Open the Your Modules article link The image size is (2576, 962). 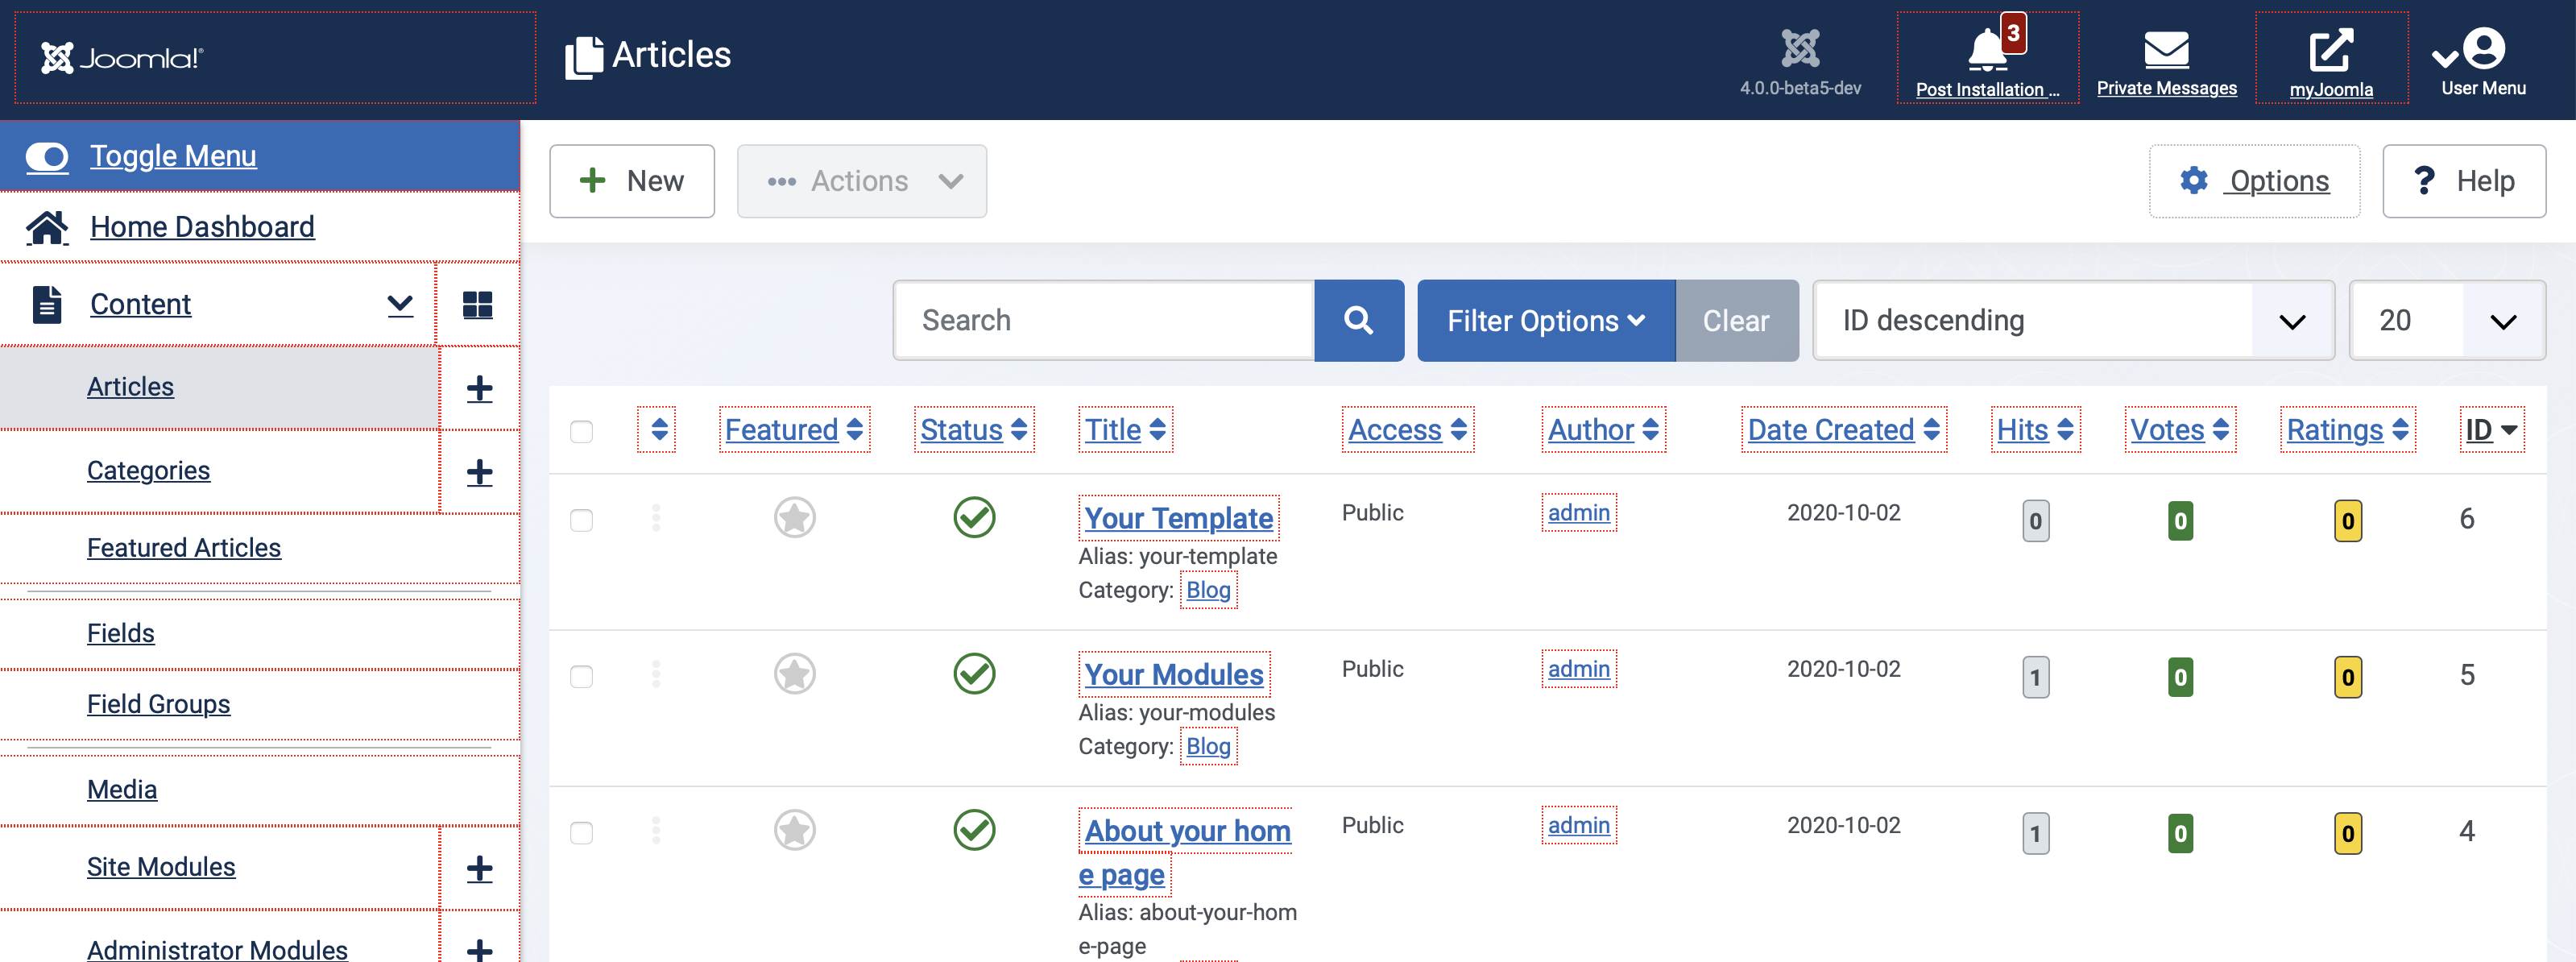pyautogui.click(x=1174, y=674)
